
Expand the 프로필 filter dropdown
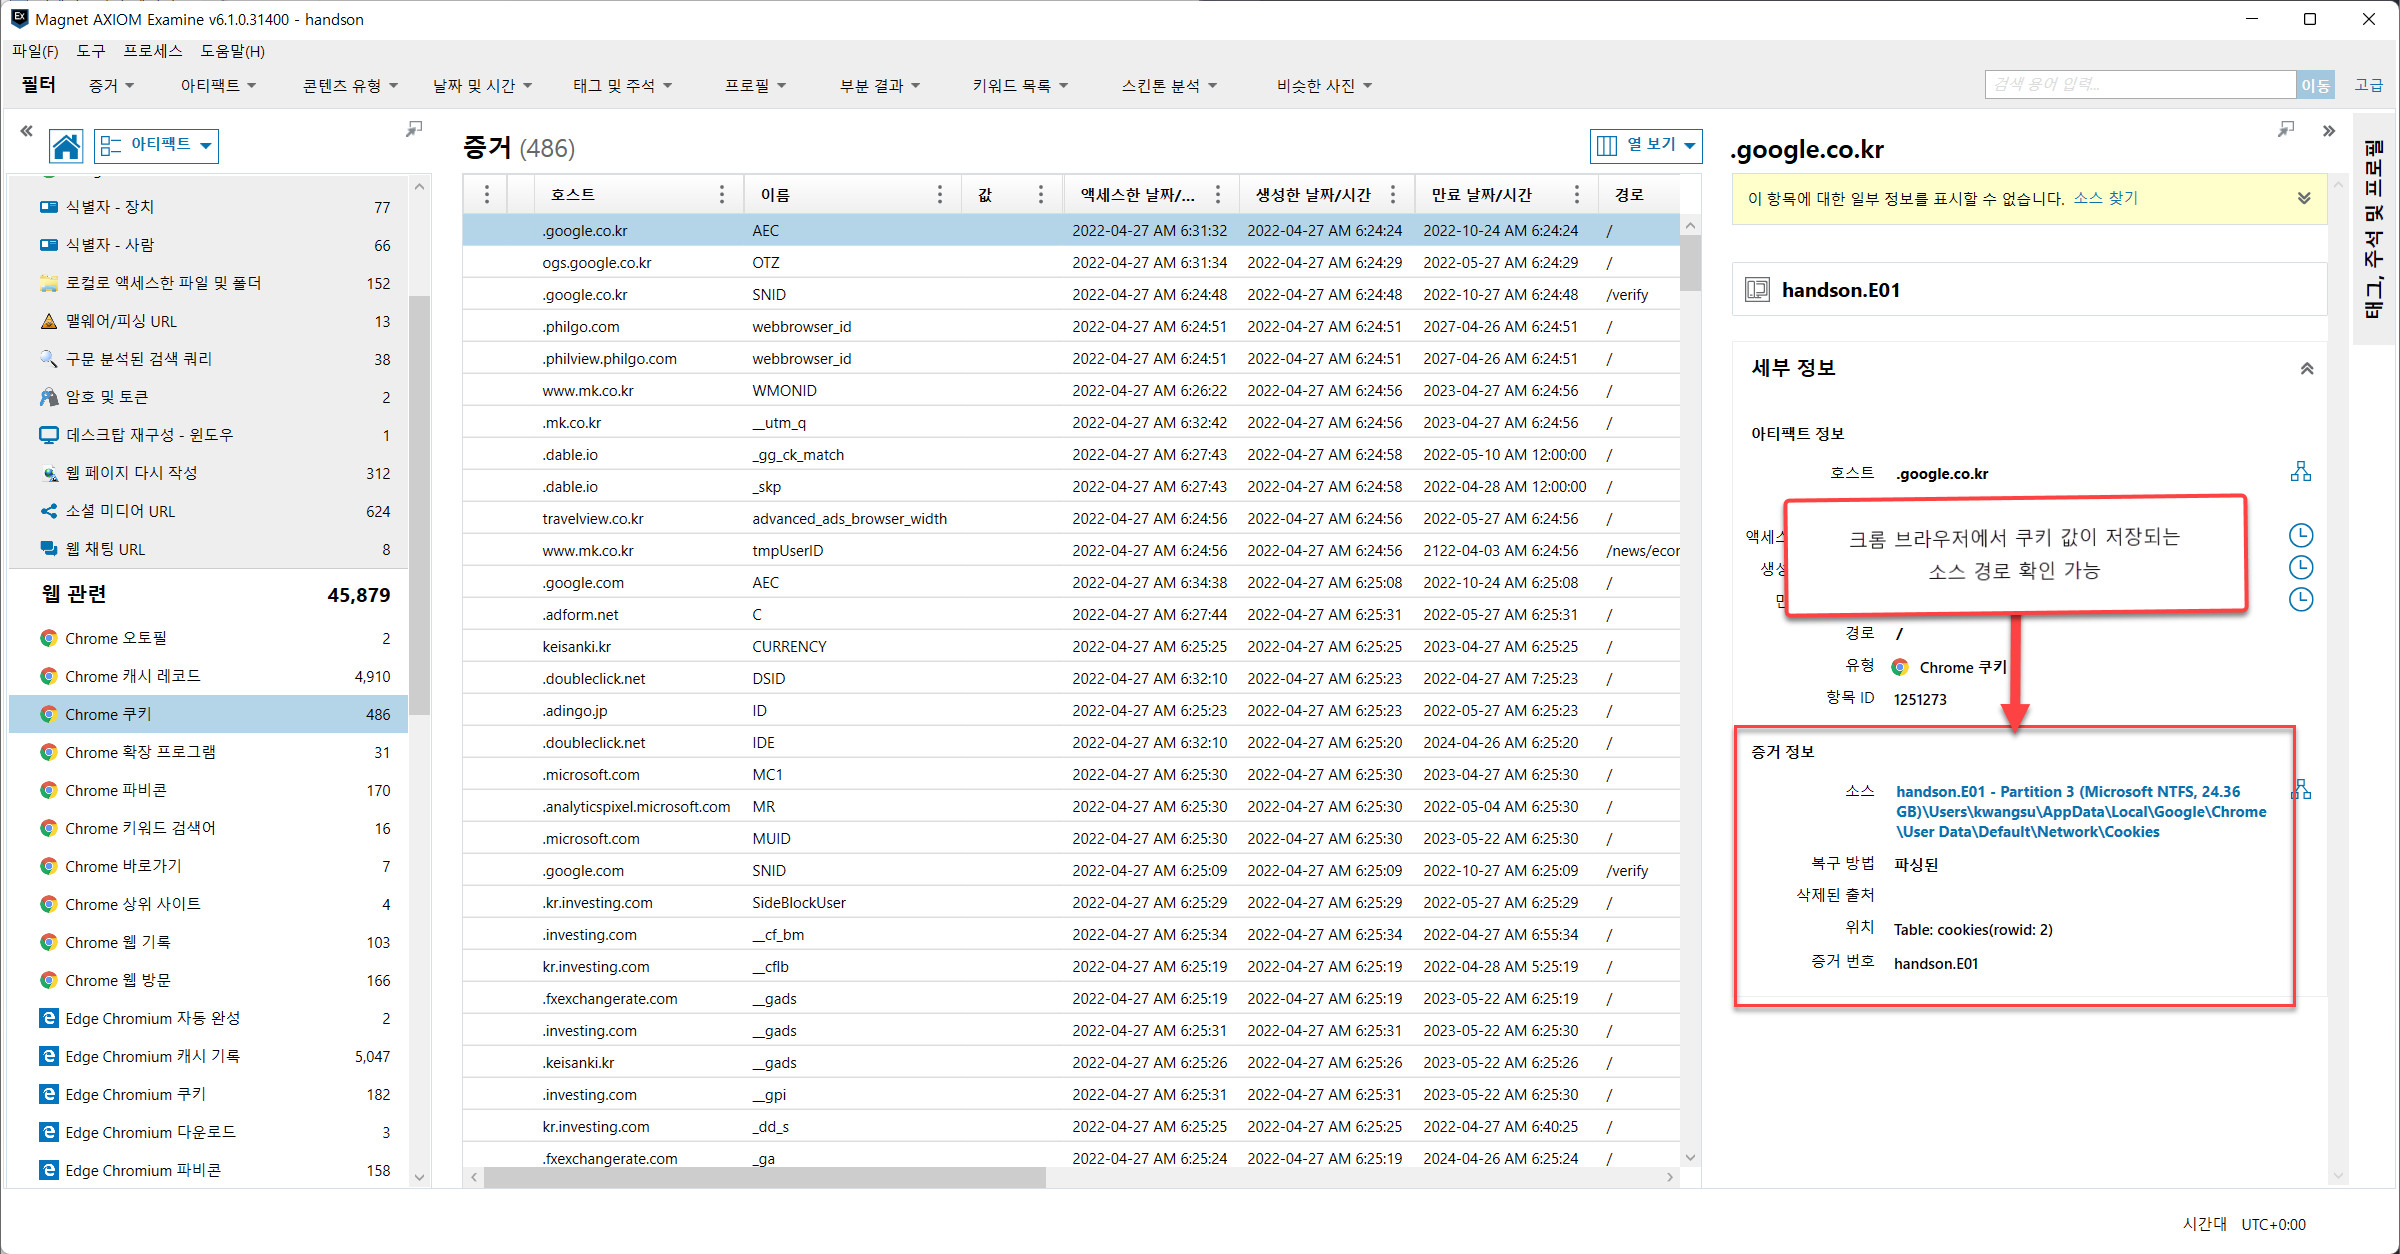755,86
